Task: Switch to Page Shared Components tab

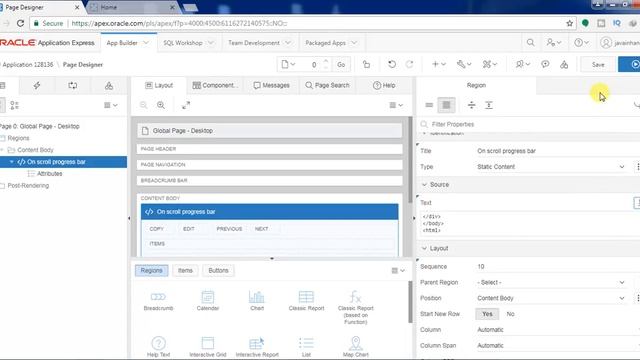Action: pyautogui.click(x=109, y=85)
